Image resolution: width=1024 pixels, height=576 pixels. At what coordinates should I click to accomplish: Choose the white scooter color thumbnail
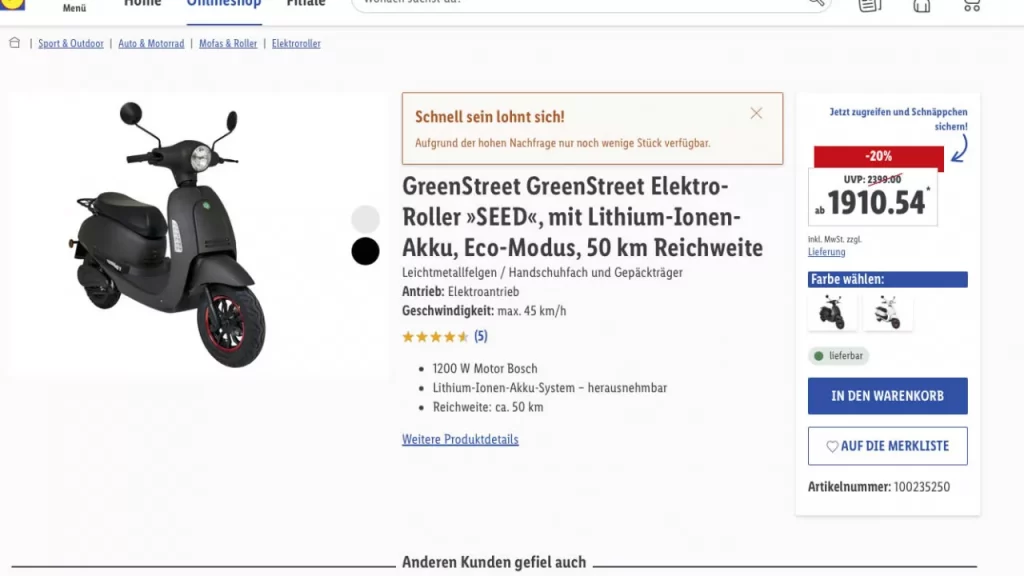[x=888, y=313]
